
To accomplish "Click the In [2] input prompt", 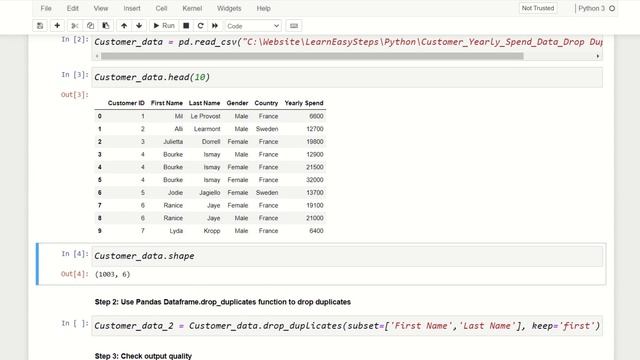I will (75, 40).
